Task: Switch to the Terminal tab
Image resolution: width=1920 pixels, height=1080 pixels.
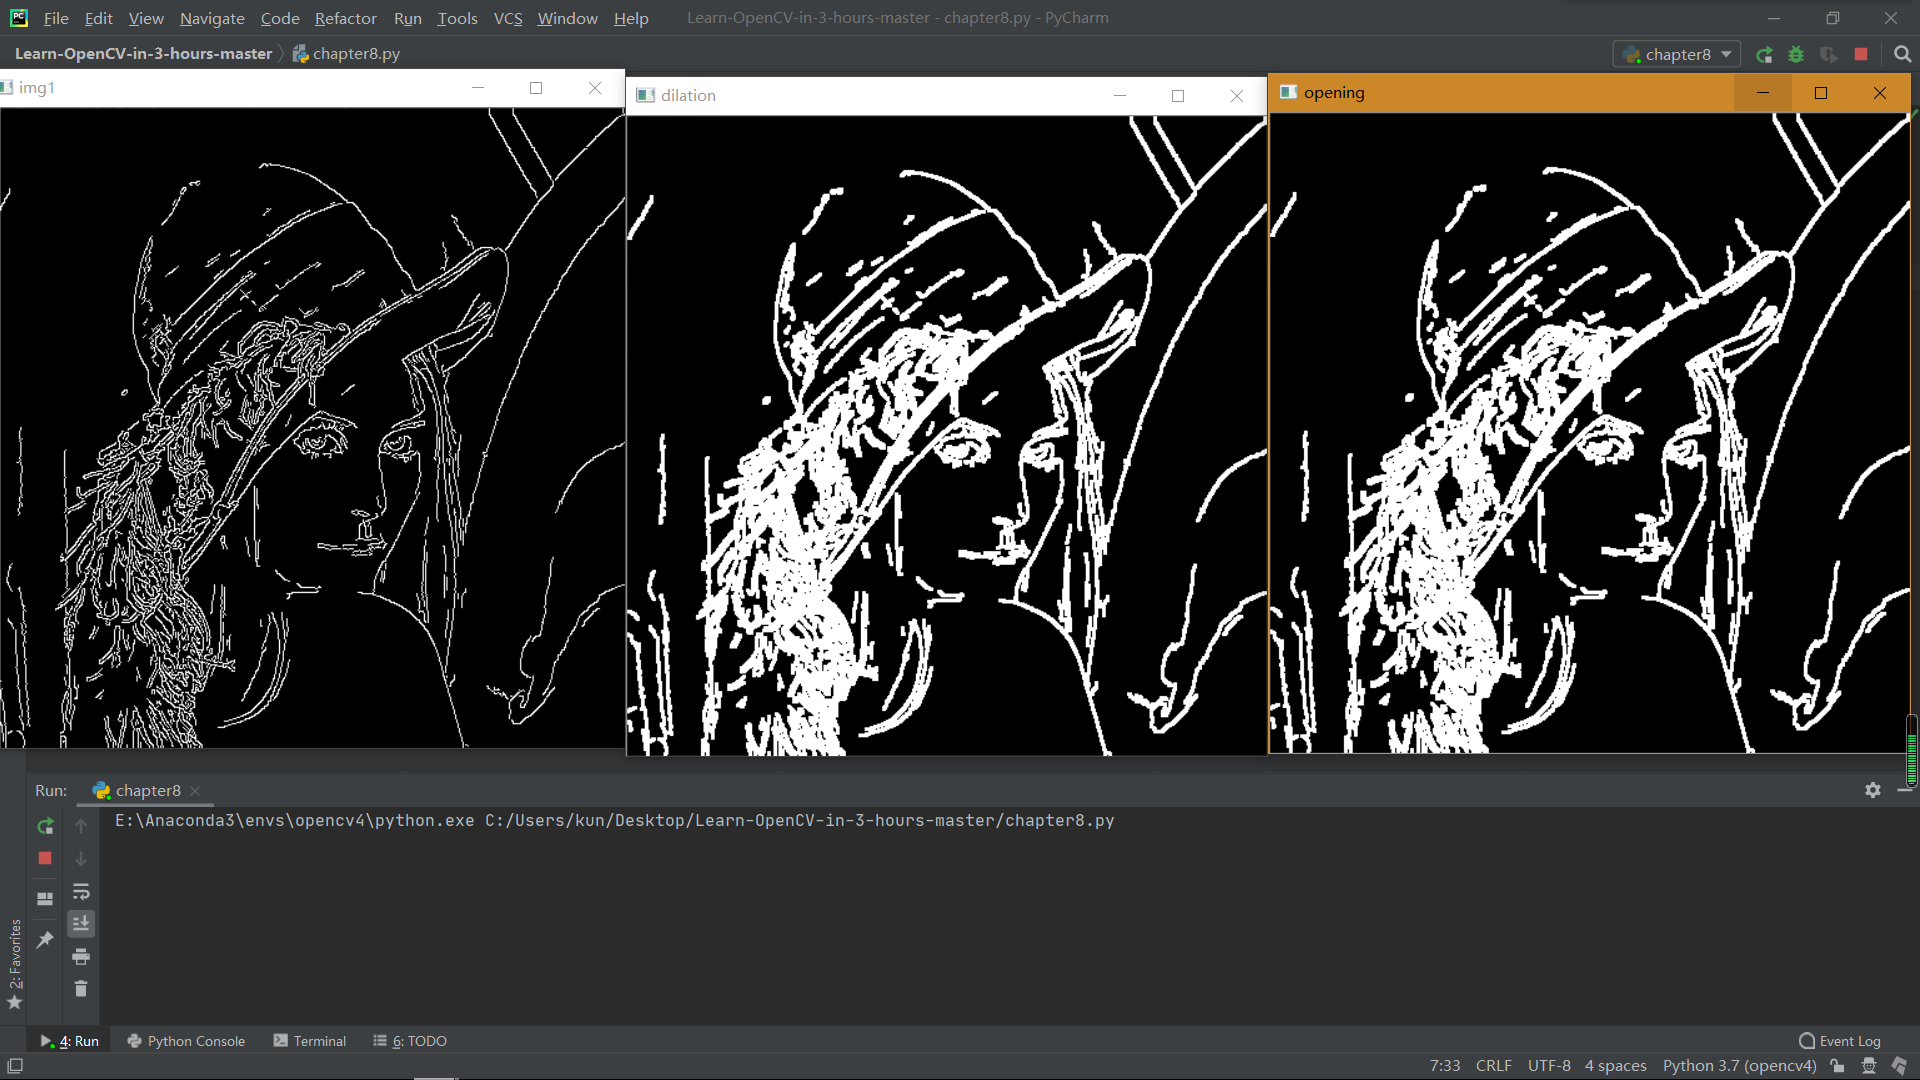Action: 320,1040
